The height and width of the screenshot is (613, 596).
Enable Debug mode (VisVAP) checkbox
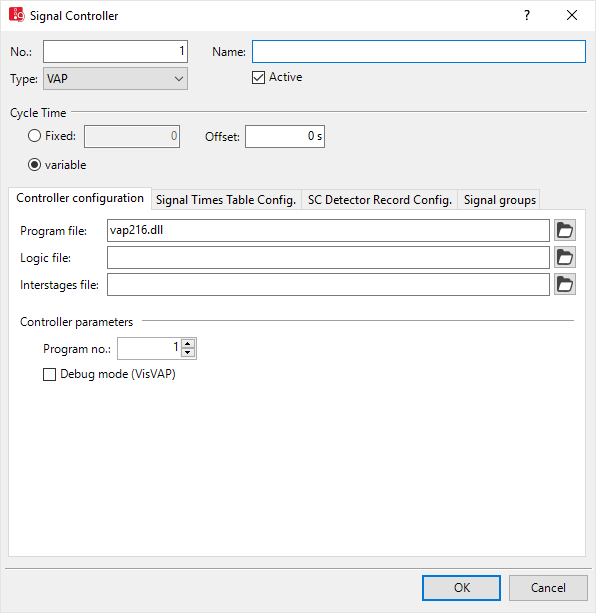49,374
